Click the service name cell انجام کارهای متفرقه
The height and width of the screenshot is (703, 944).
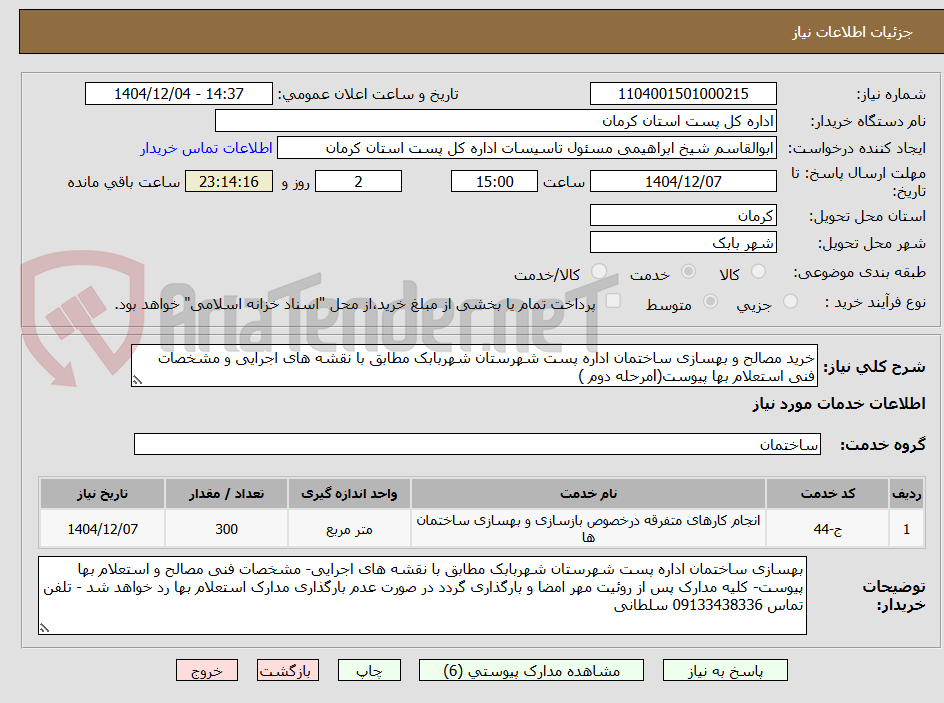click(588, 529)
